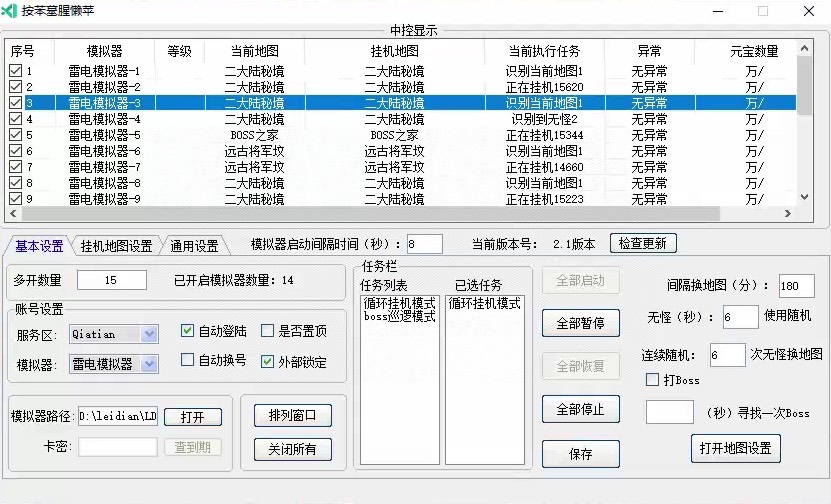Click the table's vertical scrollbar thumb

804,85
